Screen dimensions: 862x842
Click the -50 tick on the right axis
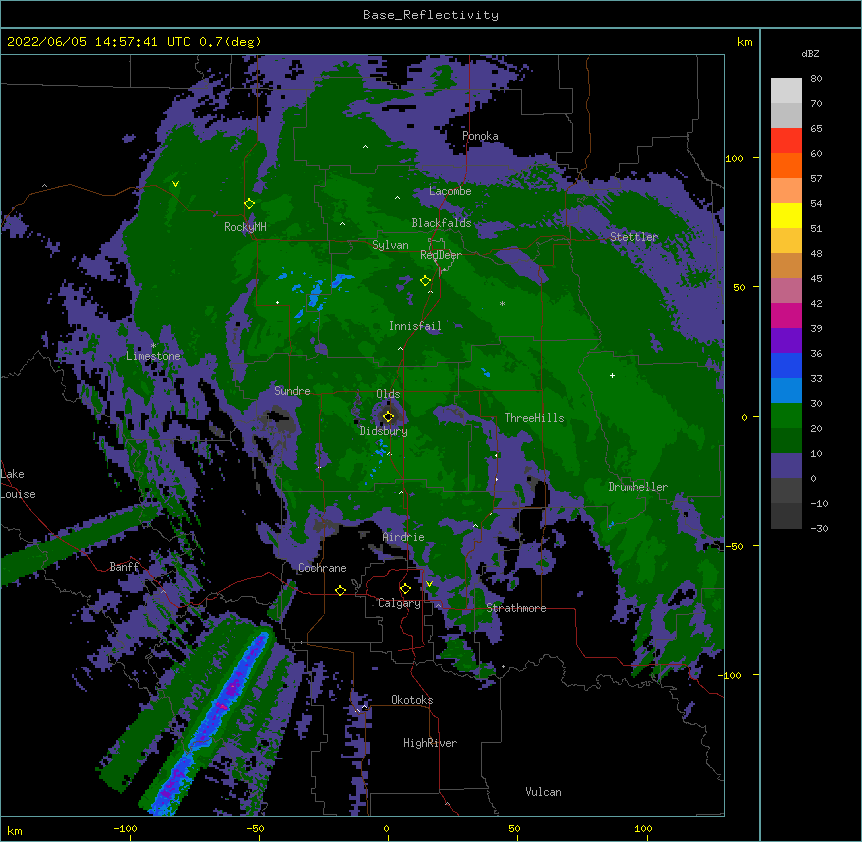[x=734, y=546]
